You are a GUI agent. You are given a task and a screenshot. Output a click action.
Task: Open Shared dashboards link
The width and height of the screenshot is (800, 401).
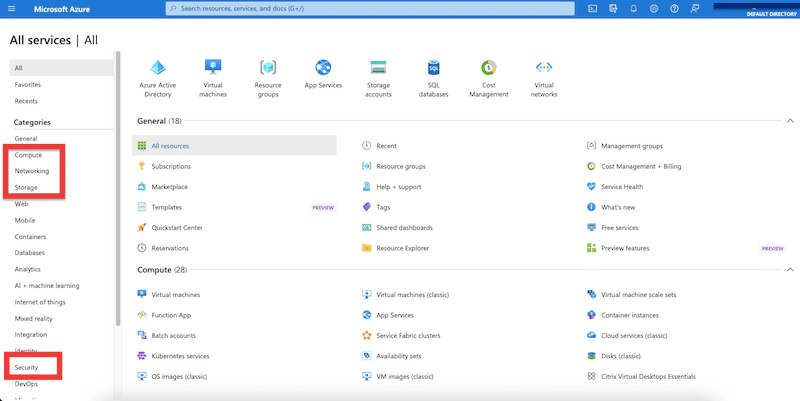[x=405, y=228]
